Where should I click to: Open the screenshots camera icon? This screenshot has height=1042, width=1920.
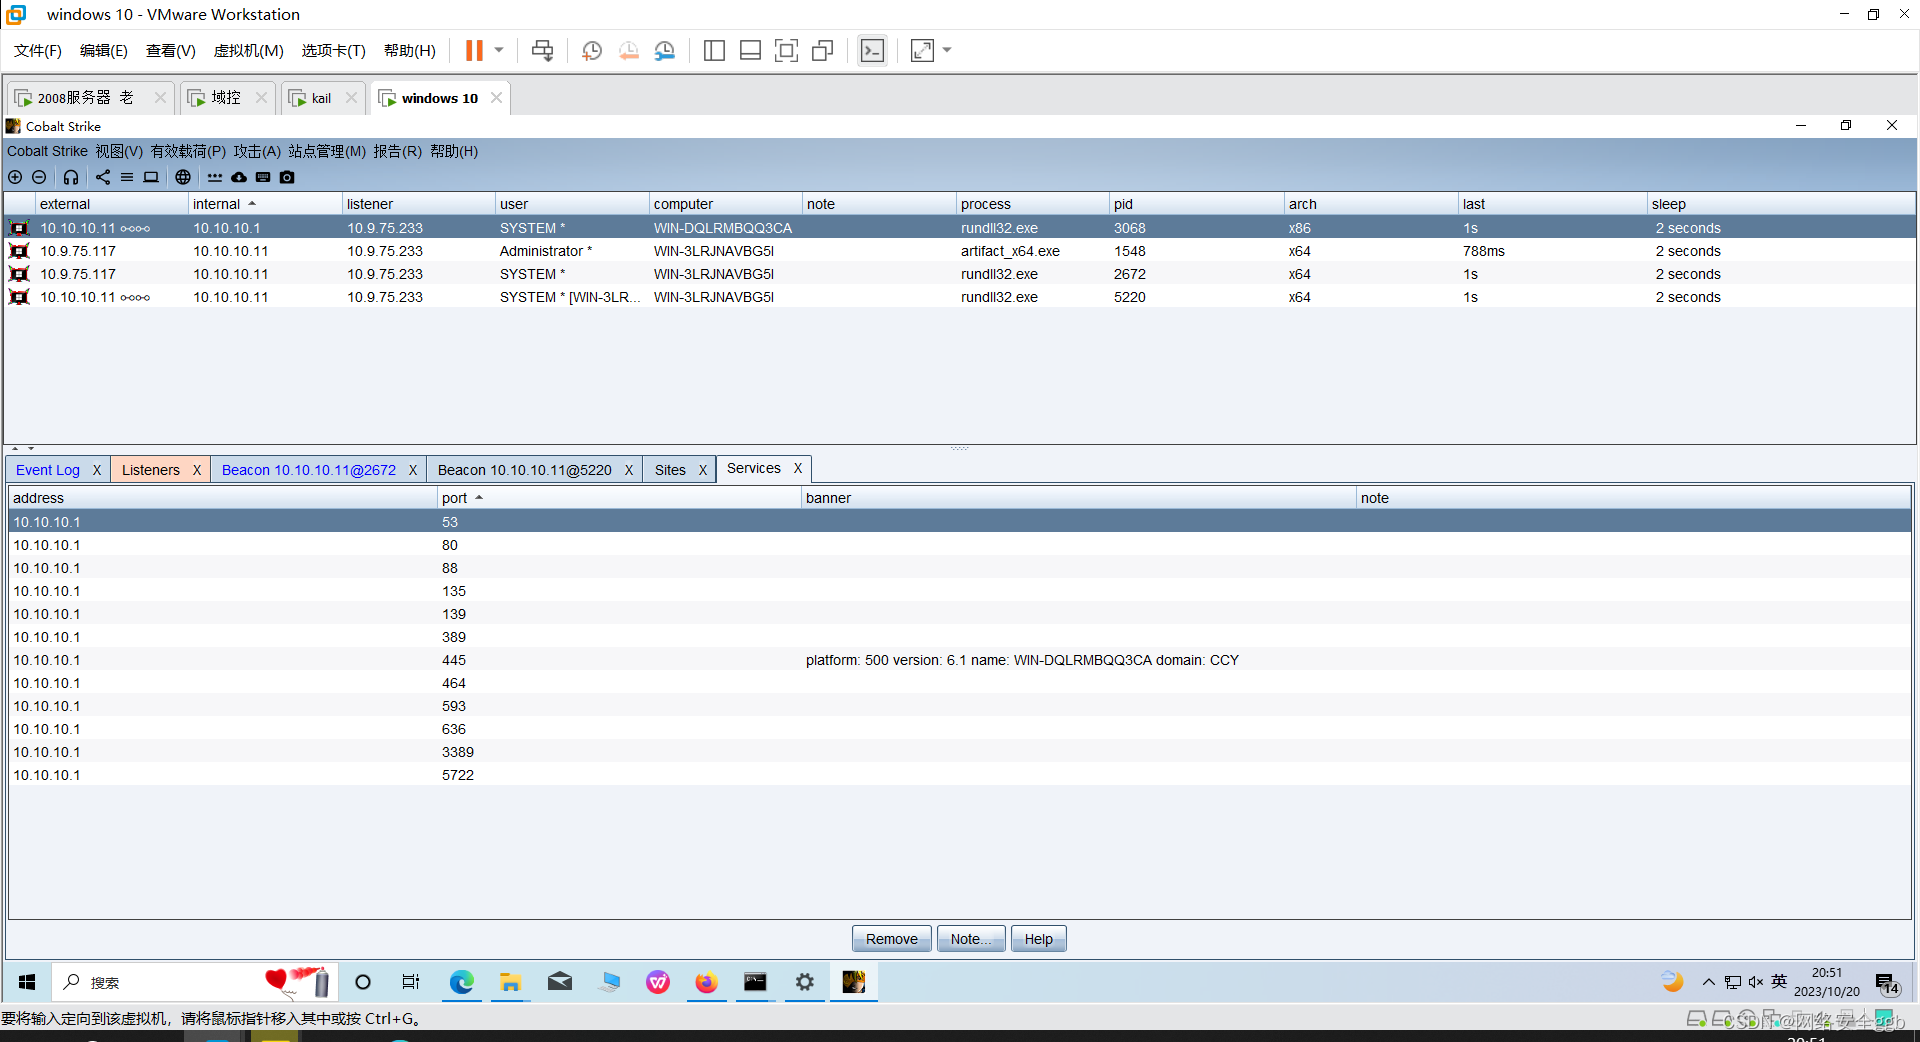pos(287,177)
